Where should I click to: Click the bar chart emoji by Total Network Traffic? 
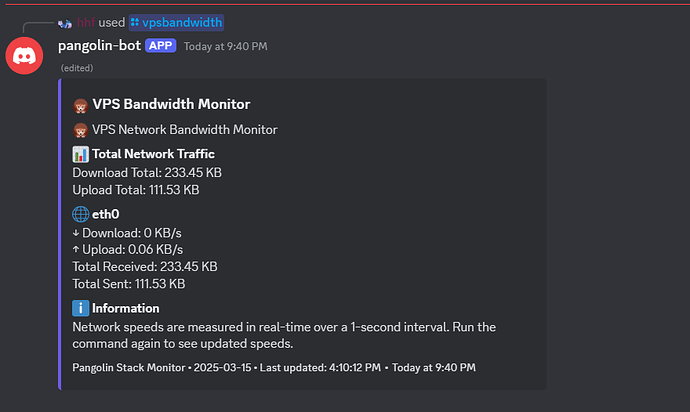pos(81,154)
